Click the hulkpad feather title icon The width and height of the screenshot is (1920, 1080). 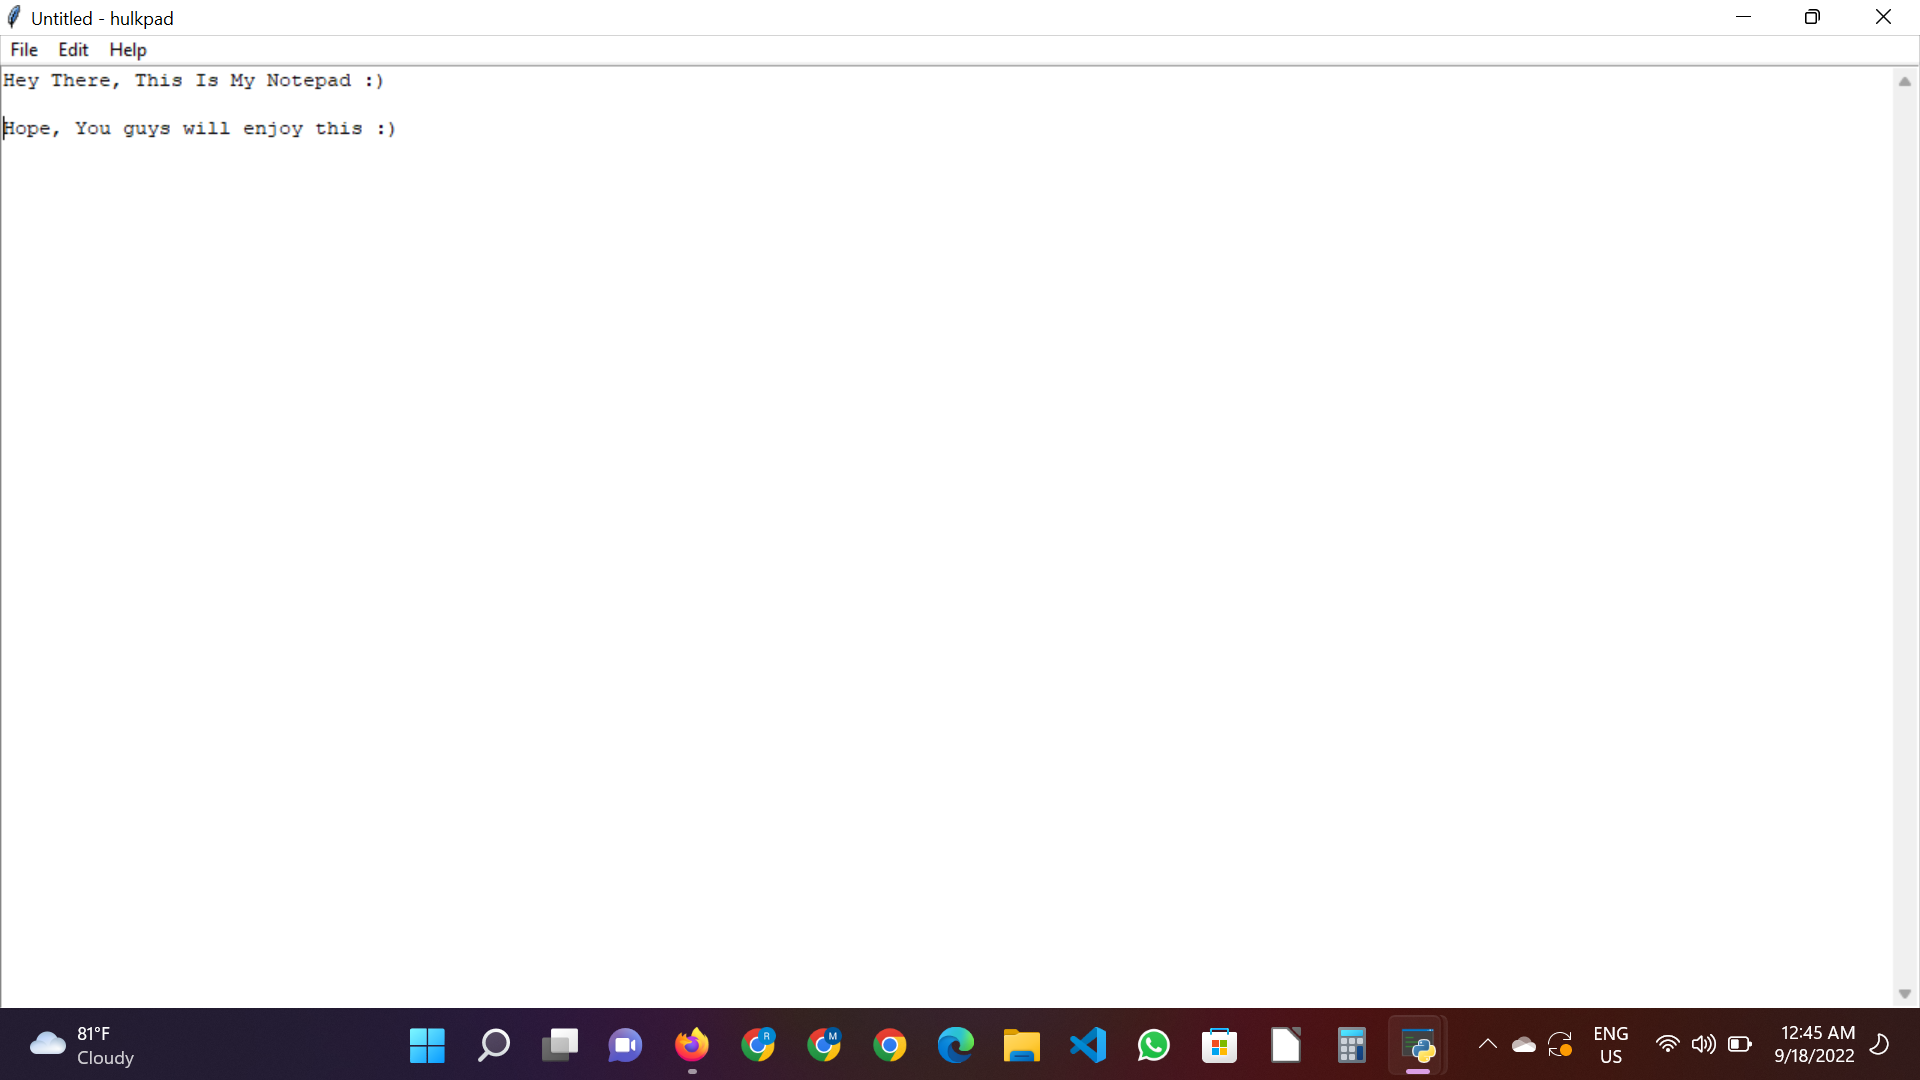14,17
